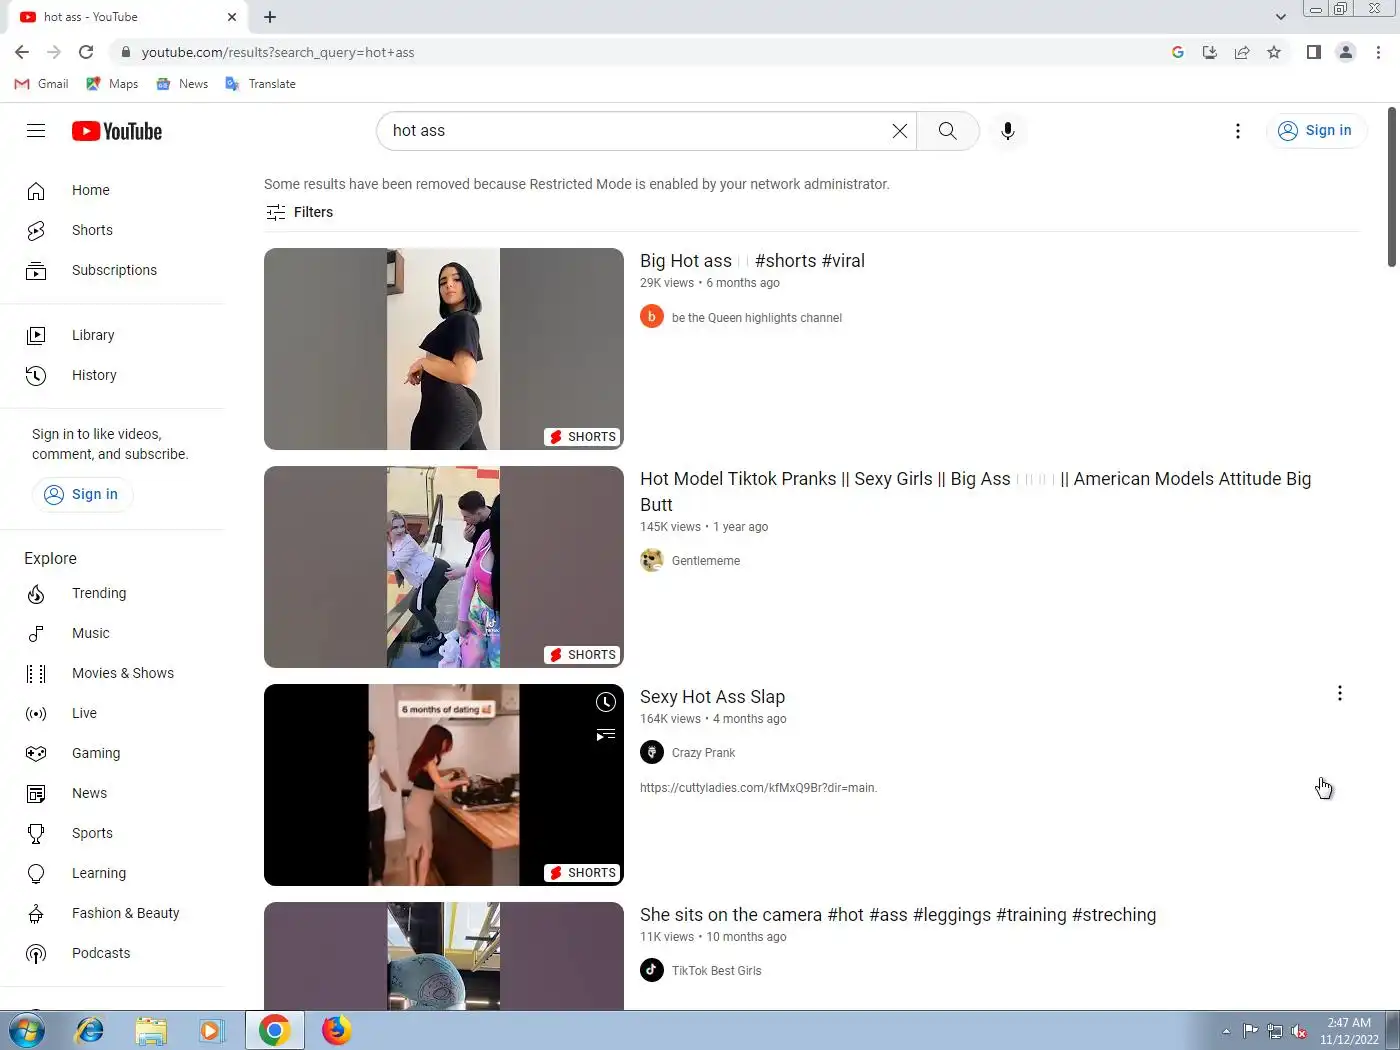Click the browser address bar
The image size is (1400, 1050).
(x=640, y=52)
